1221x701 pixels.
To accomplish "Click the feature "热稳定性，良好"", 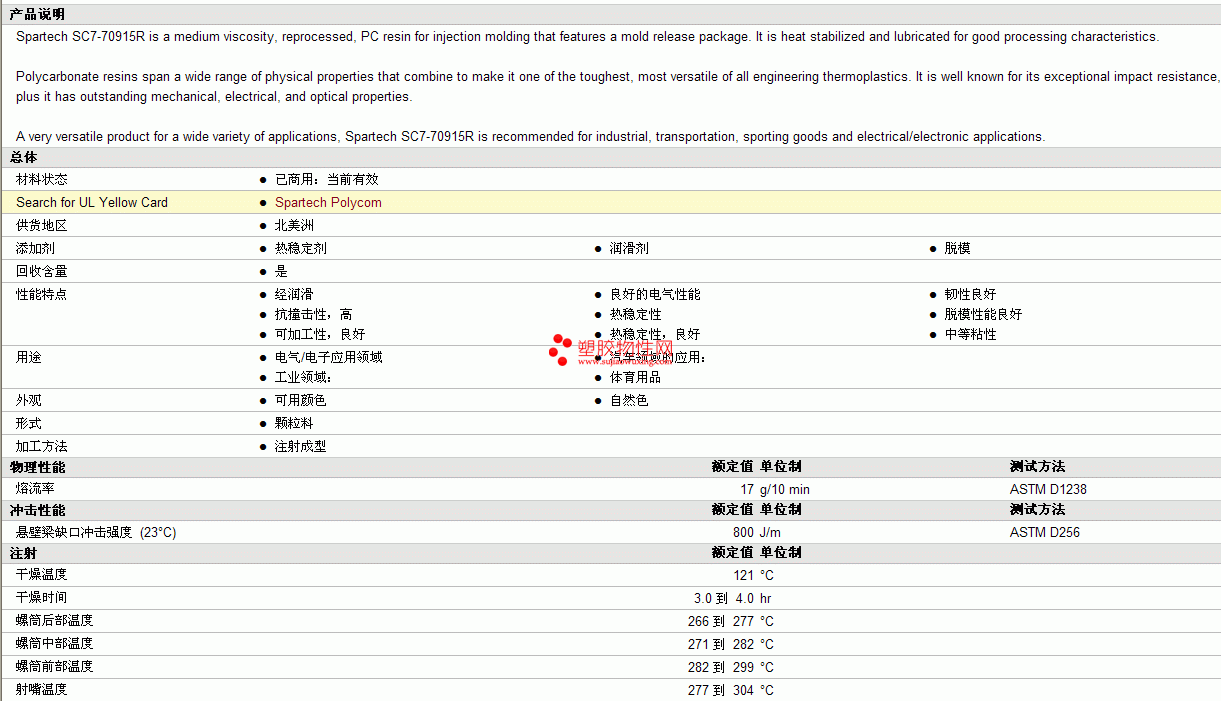I will (655, 334).
